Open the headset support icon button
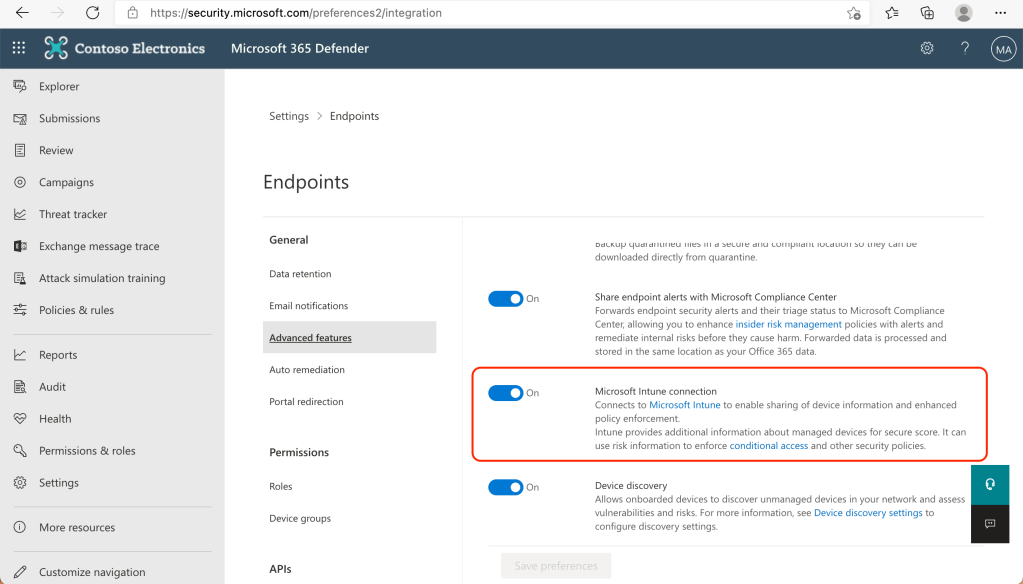 point(989,484)
